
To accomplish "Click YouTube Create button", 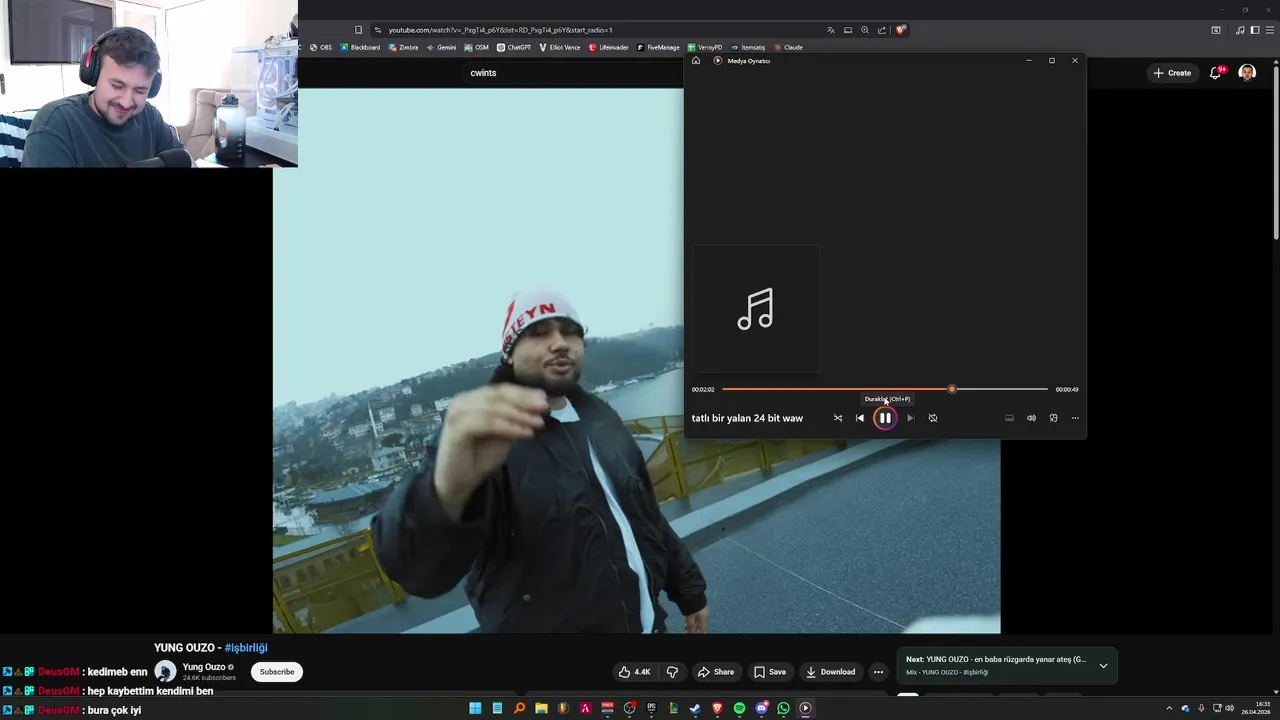I will (1172, 73).
